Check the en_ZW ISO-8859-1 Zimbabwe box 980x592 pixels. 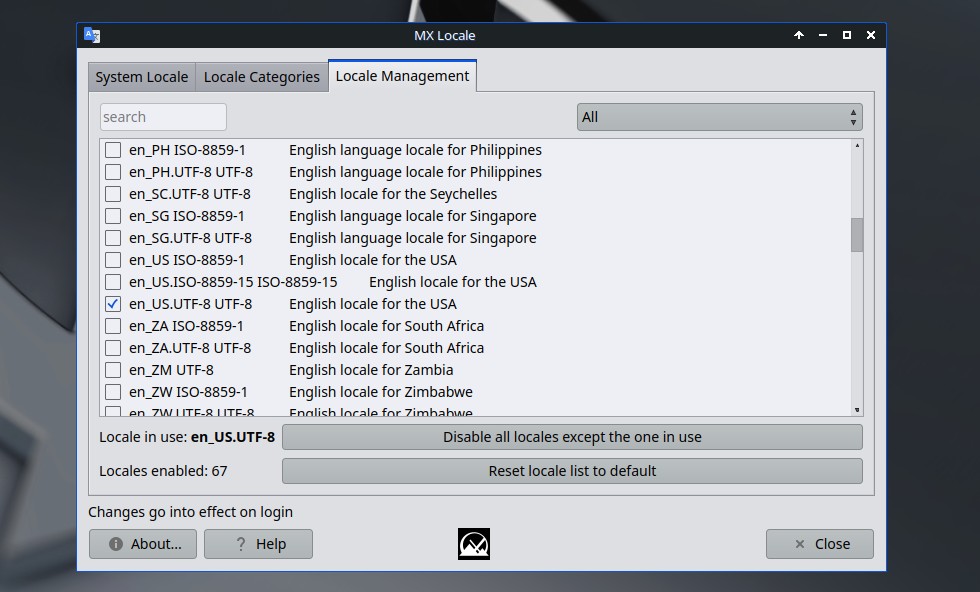point(112,392)
